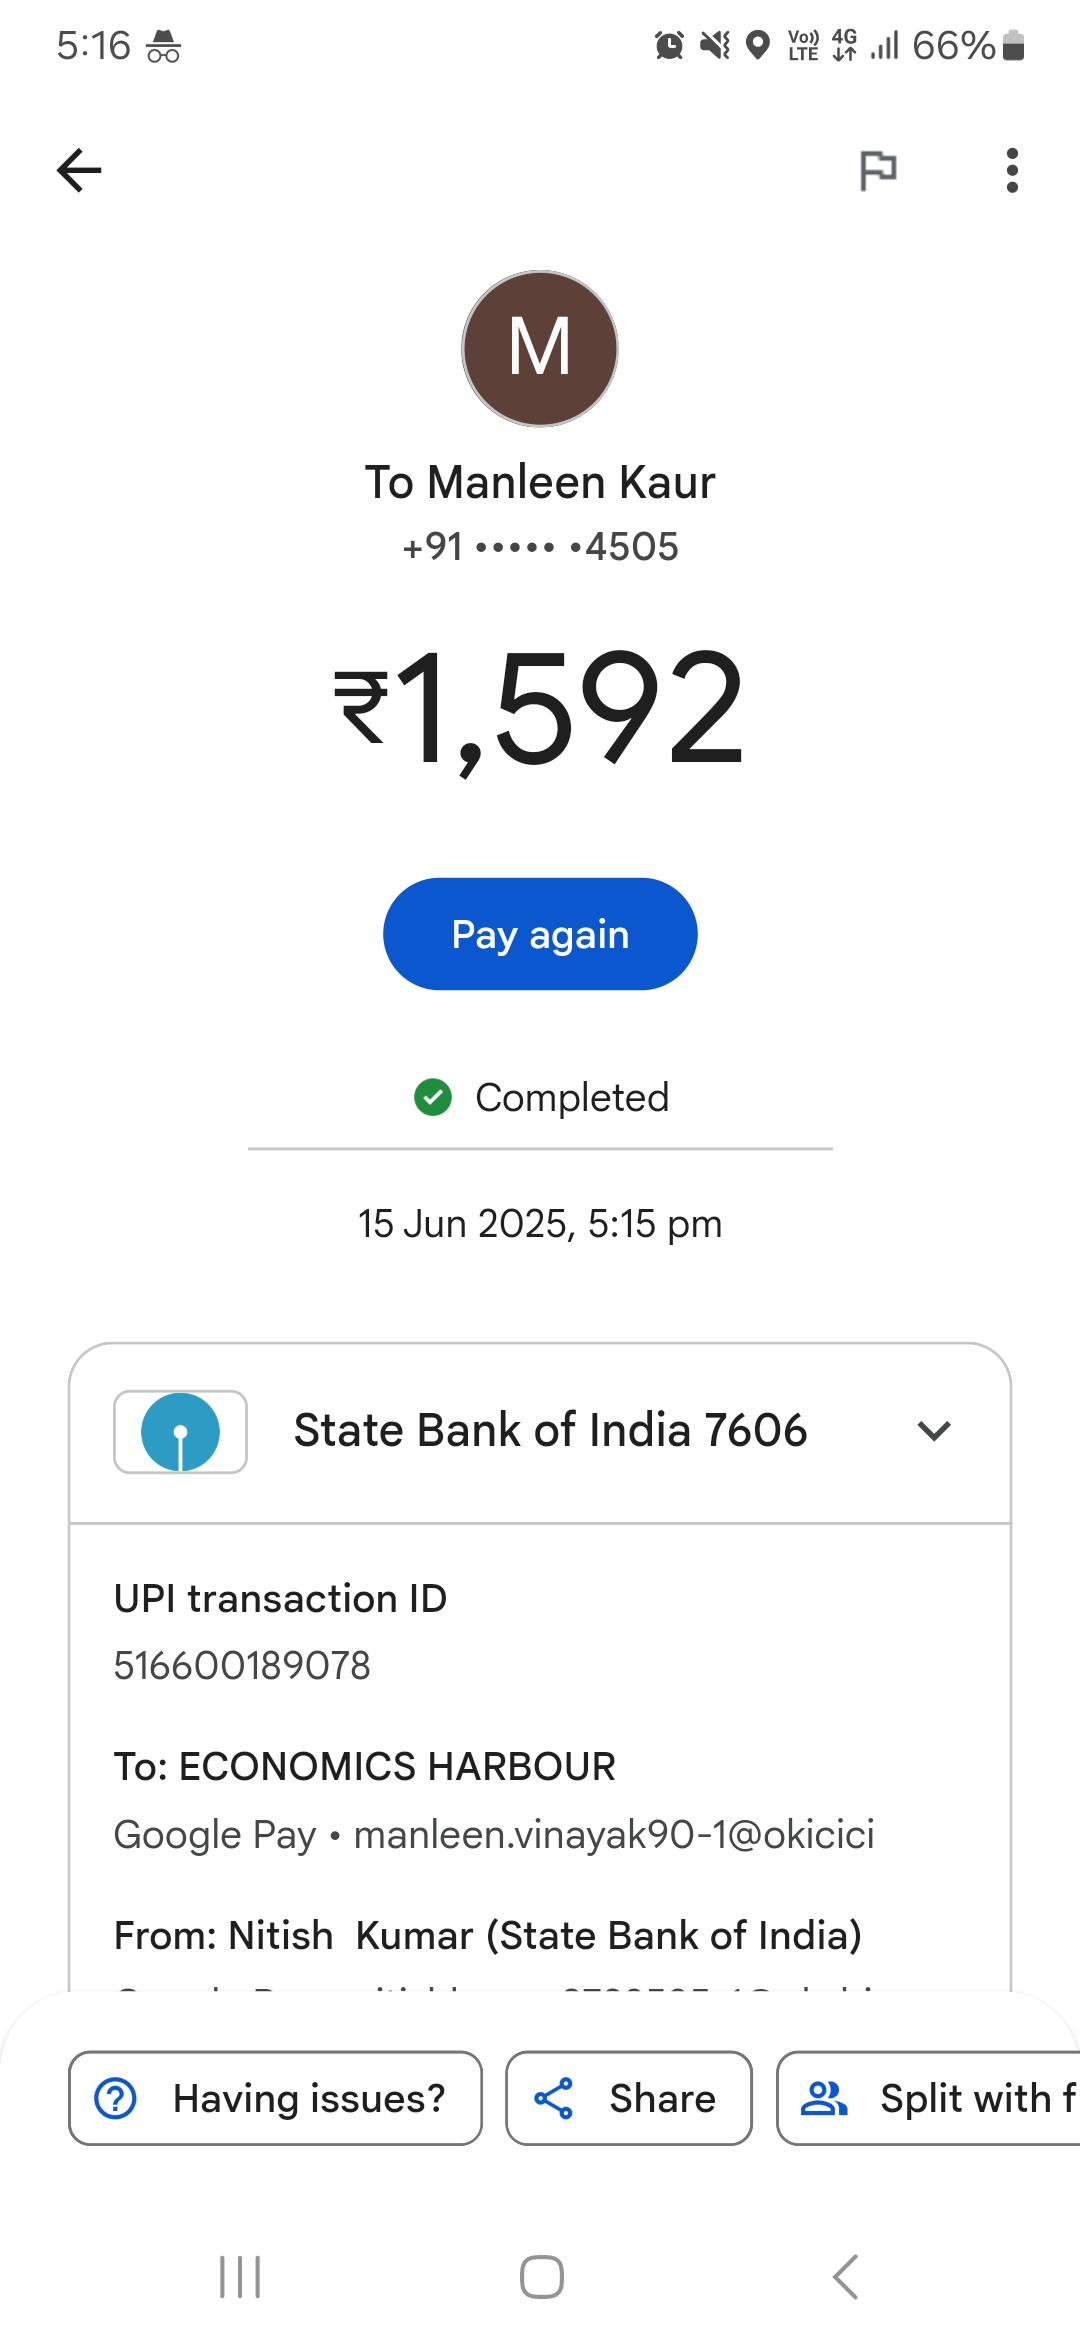Collapse State Bank of India details chevron
The height and width of the screenshot is (2340, 1080).
click(x=933, y=1431)
